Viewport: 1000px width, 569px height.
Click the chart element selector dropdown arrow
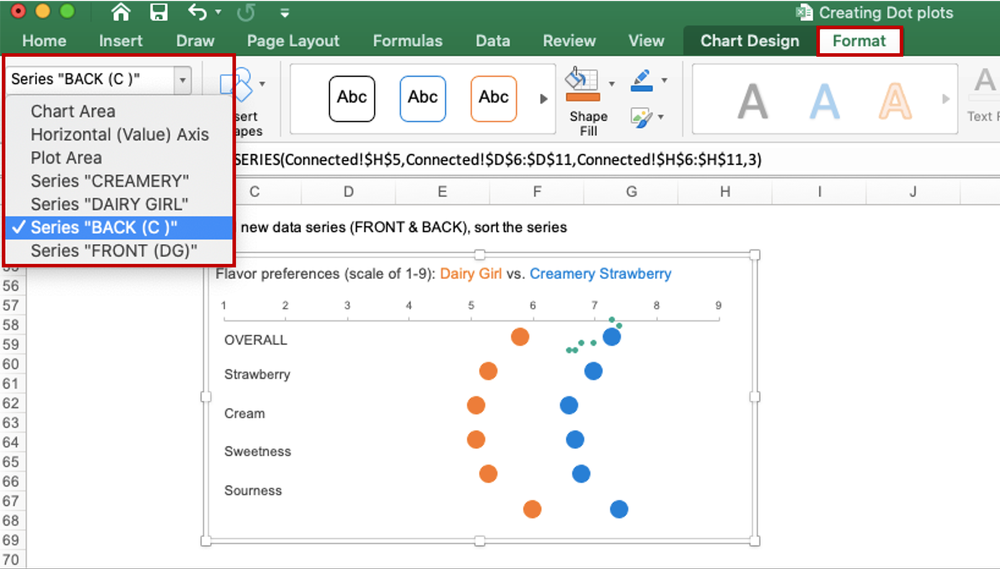tap(182, 80)
